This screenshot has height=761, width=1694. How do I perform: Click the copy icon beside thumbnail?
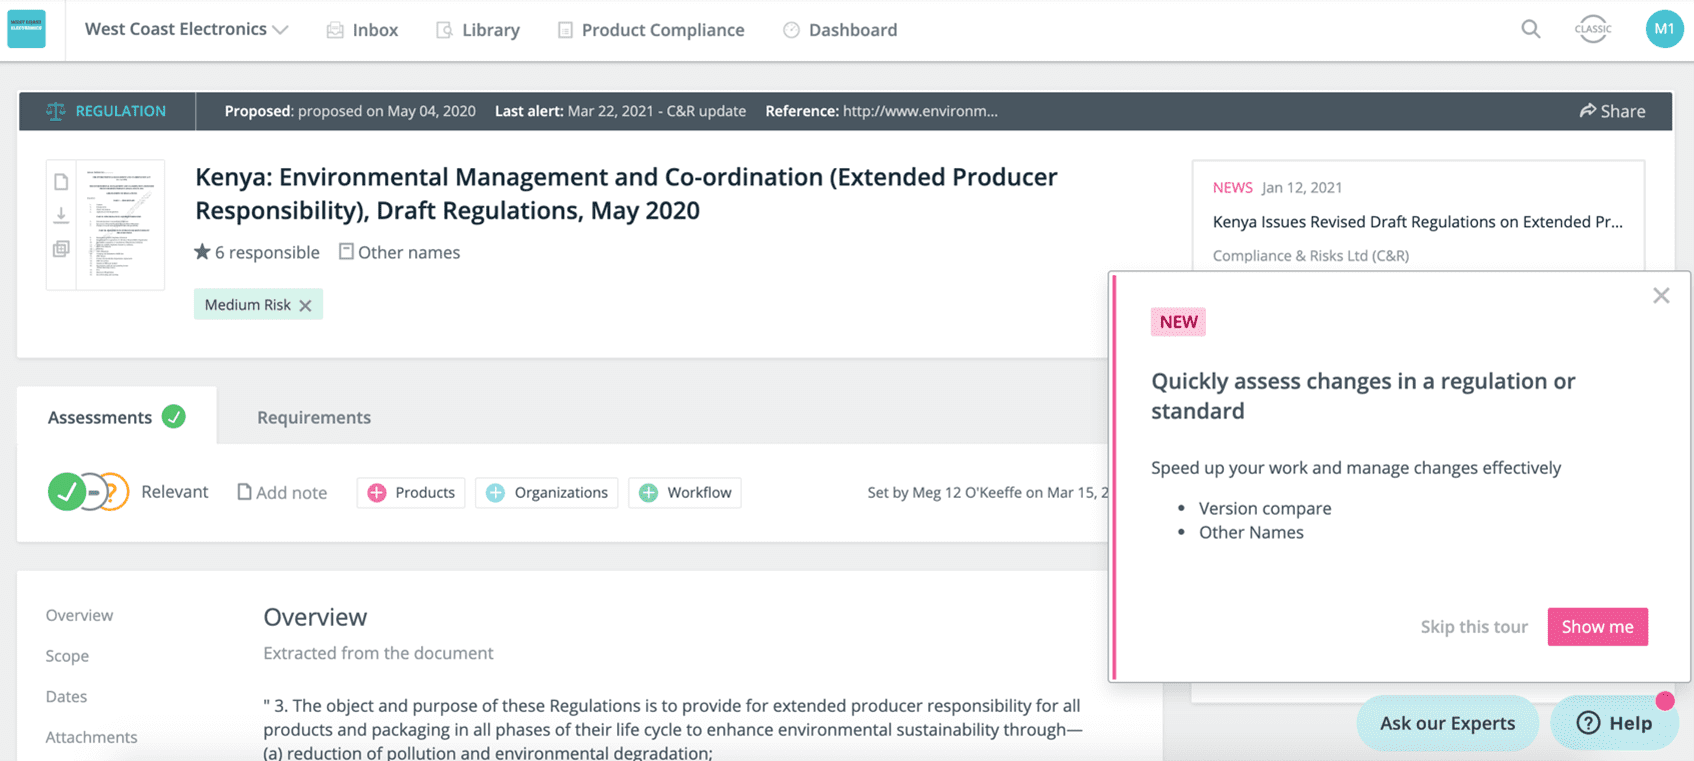[61, 249]
